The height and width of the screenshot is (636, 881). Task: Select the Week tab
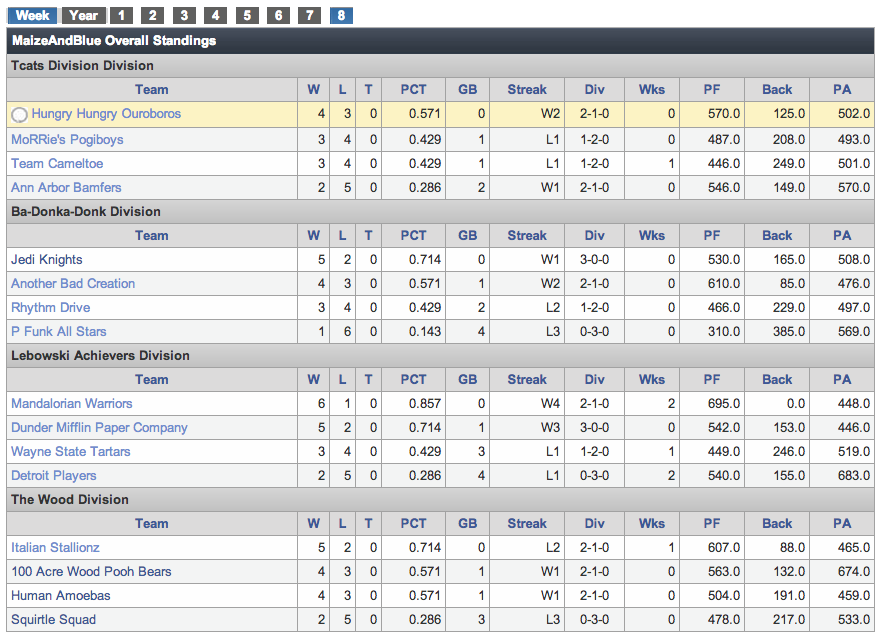pyautogui.click(x=33, y=15)
